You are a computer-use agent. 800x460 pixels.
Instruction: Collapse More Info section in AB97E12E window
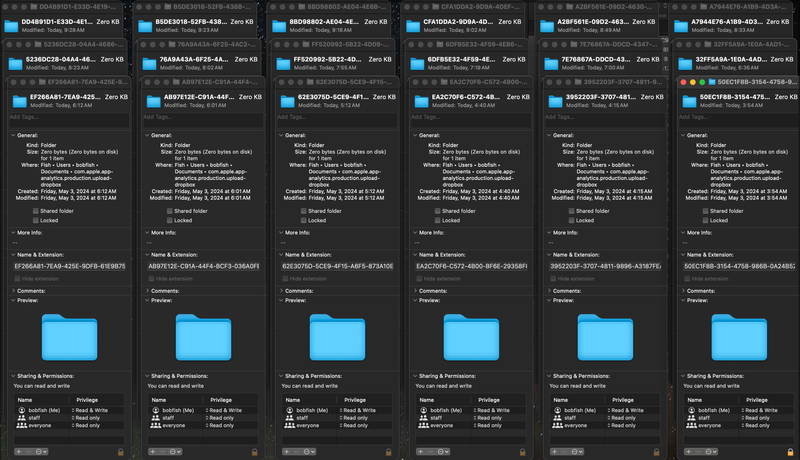click(147, 233)
